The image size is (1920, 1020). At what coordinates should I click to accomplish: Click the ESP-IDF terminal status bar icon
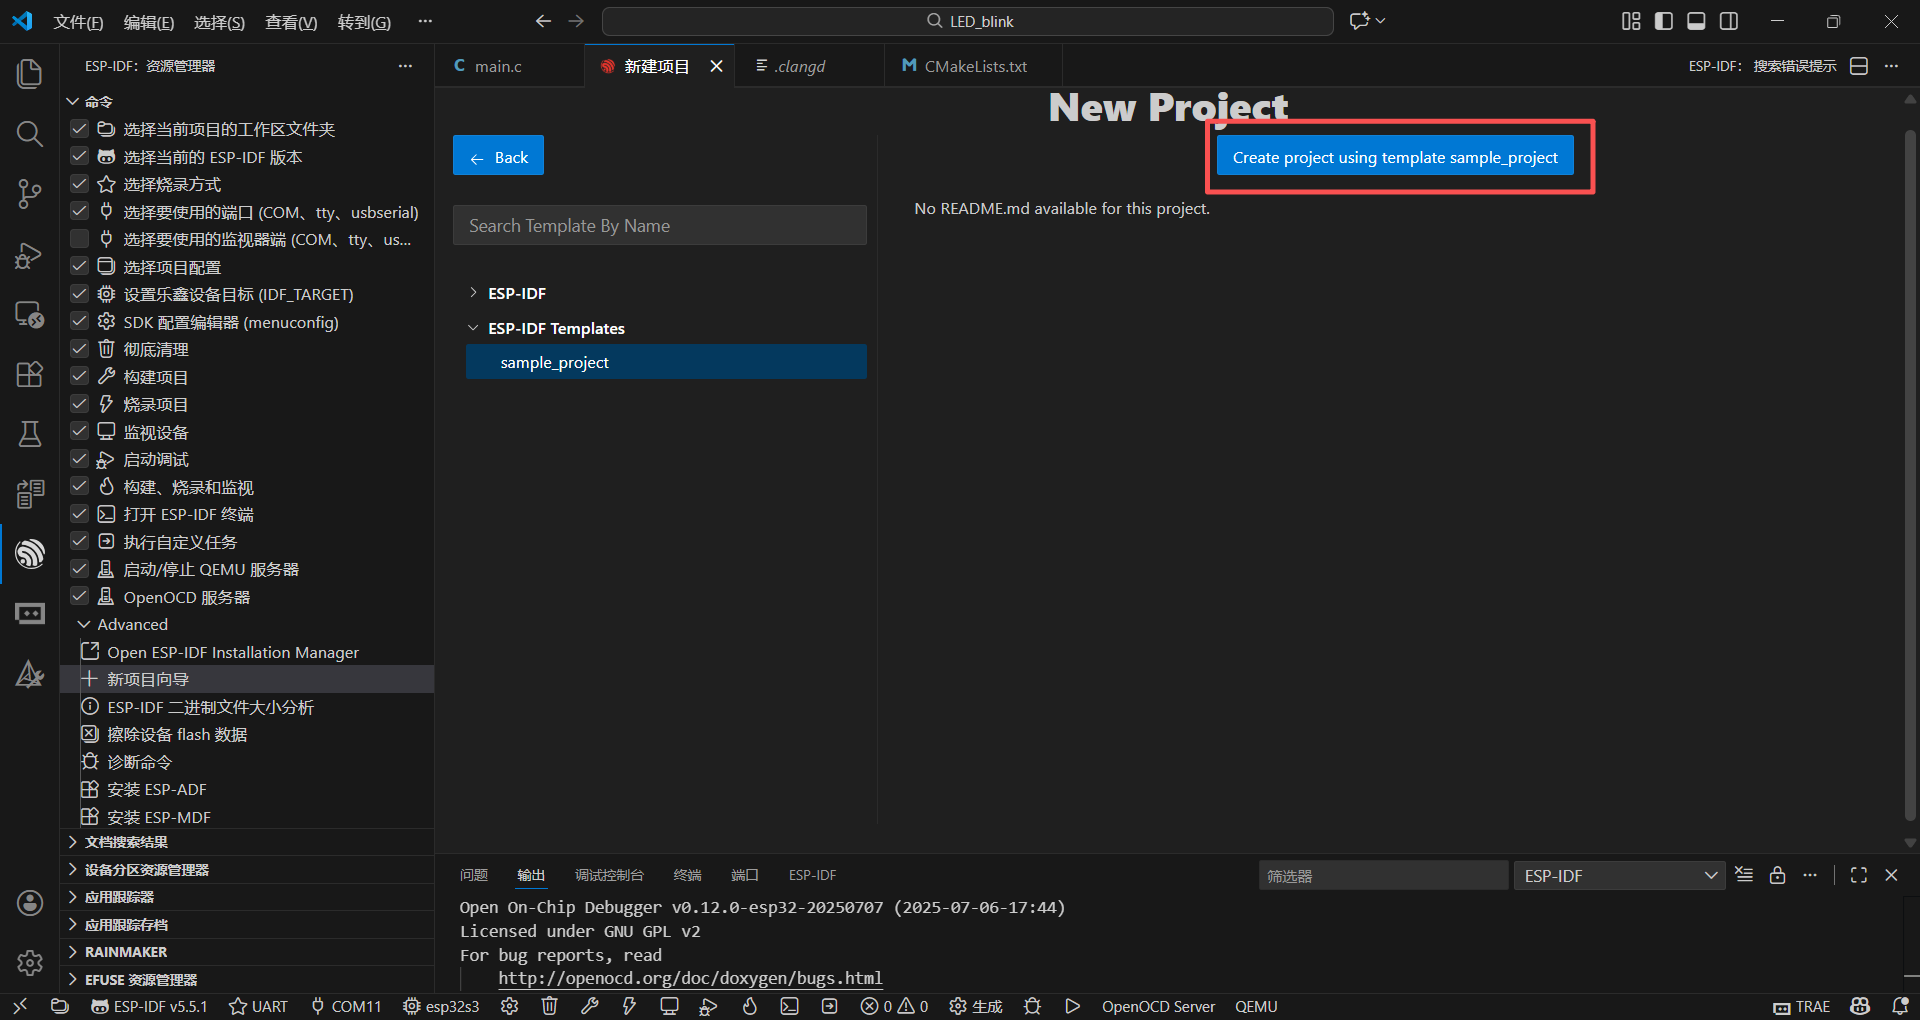[790, 1006]
